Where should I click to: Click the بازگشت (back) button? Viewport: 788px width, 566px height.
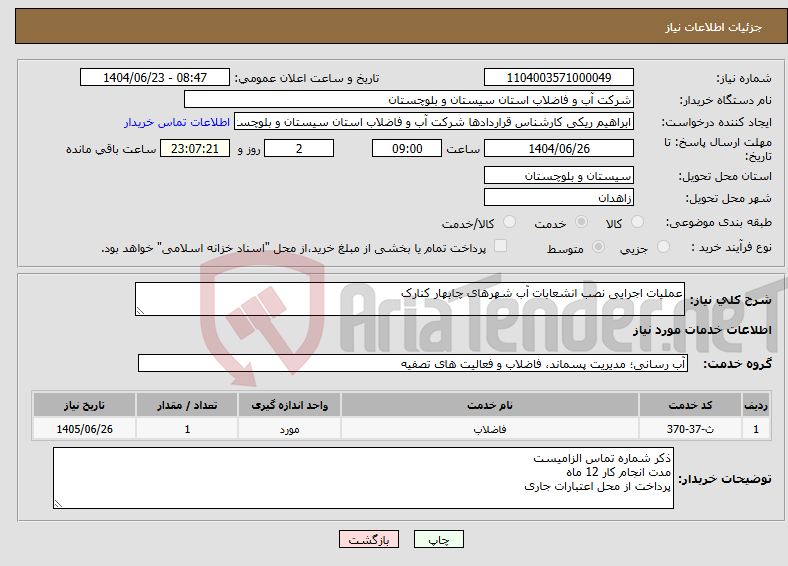(x=369, y=539)
